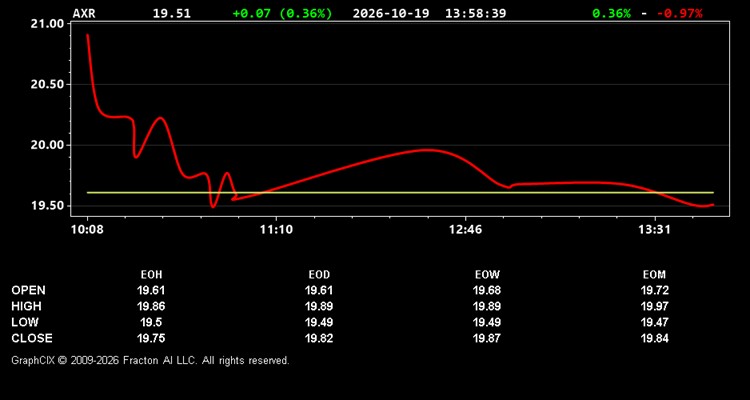Click the 10:08 time axis label
Viewport: 750px width, 400px height.
point(87,230)
